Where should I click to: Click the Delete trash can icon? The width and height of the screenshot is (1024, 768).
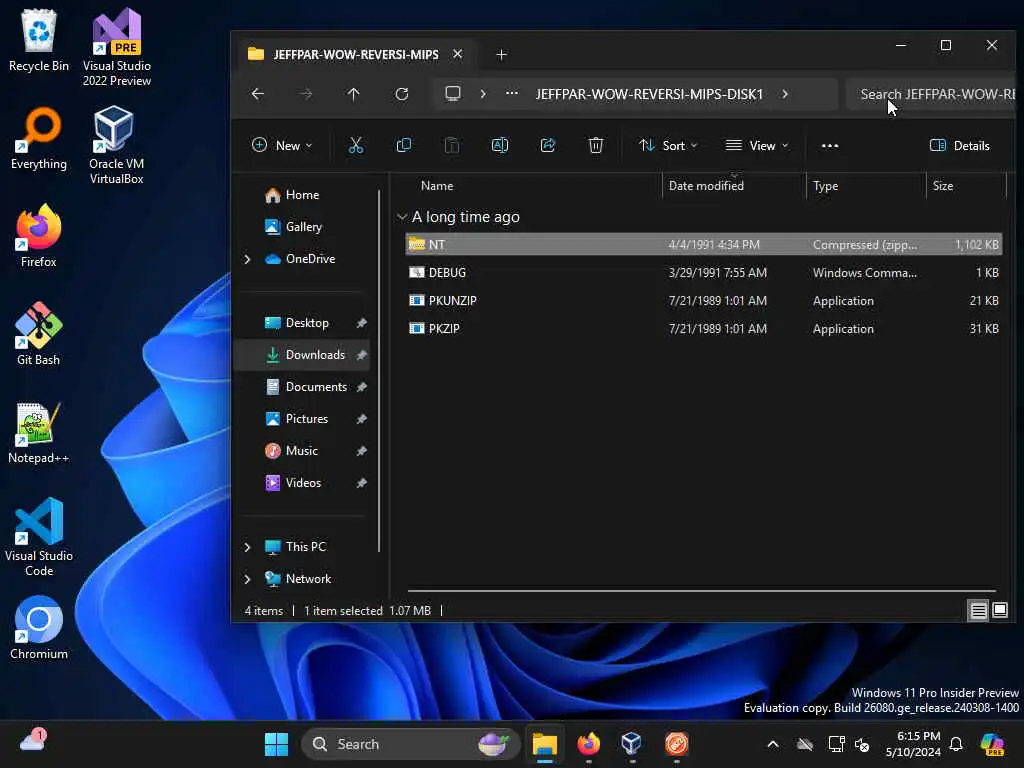tap(596, 146)
